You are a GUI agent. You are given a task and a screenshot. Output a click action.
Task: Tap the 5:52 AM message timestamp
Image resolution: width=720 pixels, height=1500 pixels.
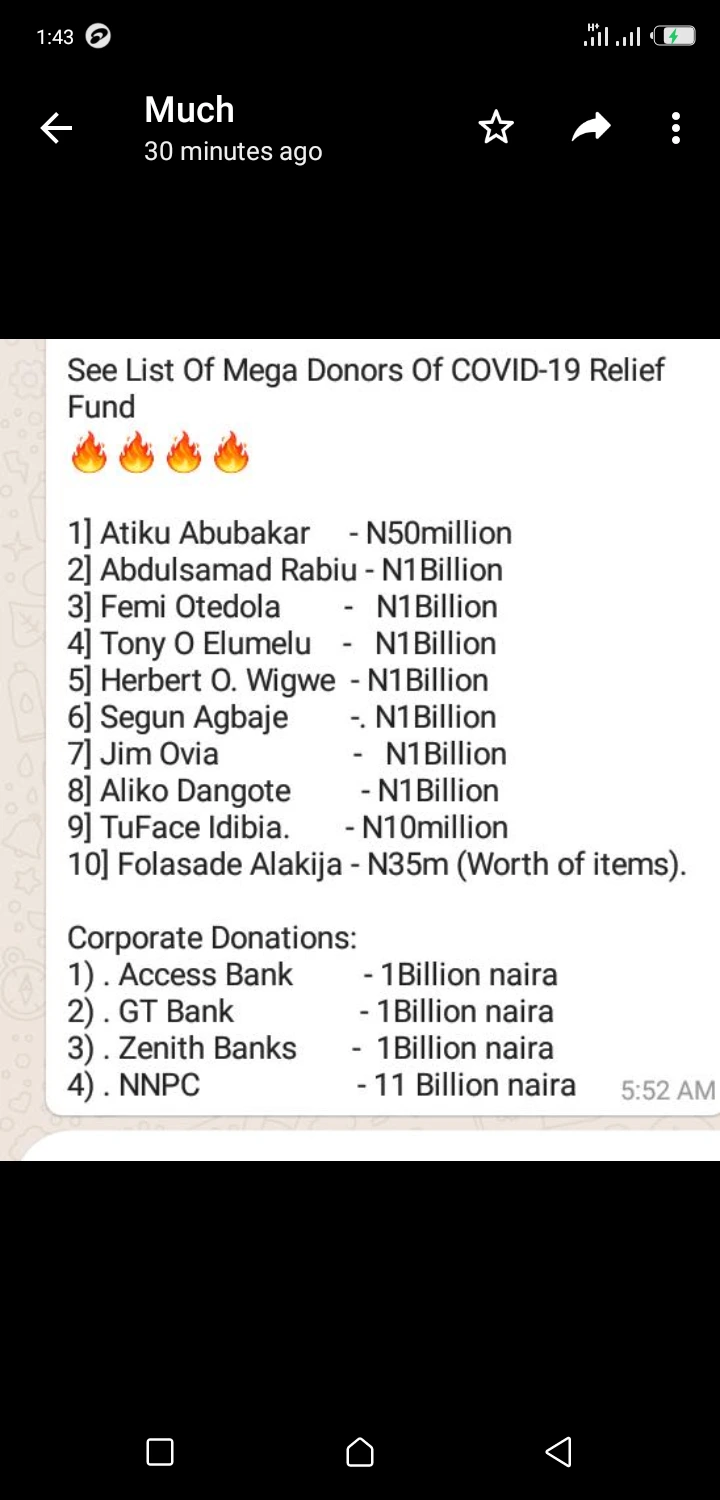[667, 1090]
